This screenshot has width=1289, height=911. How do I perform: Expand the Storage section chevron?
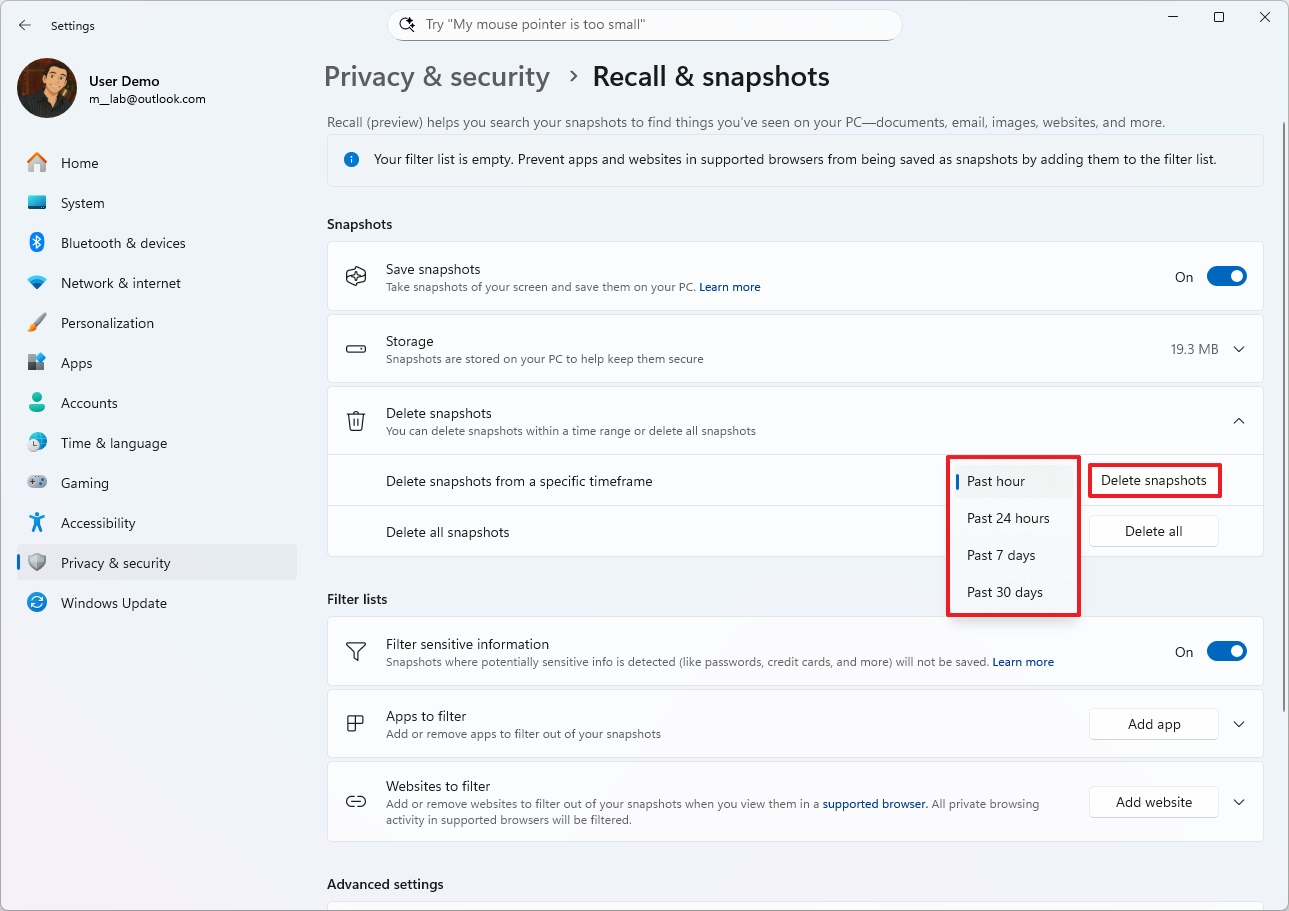point(1239,349)
